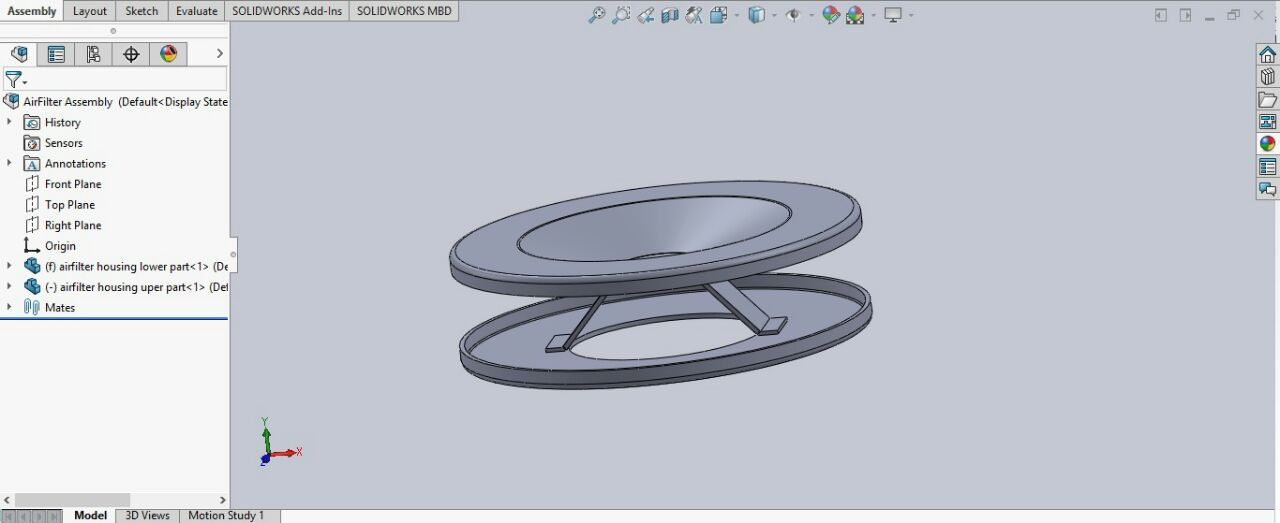Open the Motion Study 1 tab
The image size is (1280, 523).
226,515
